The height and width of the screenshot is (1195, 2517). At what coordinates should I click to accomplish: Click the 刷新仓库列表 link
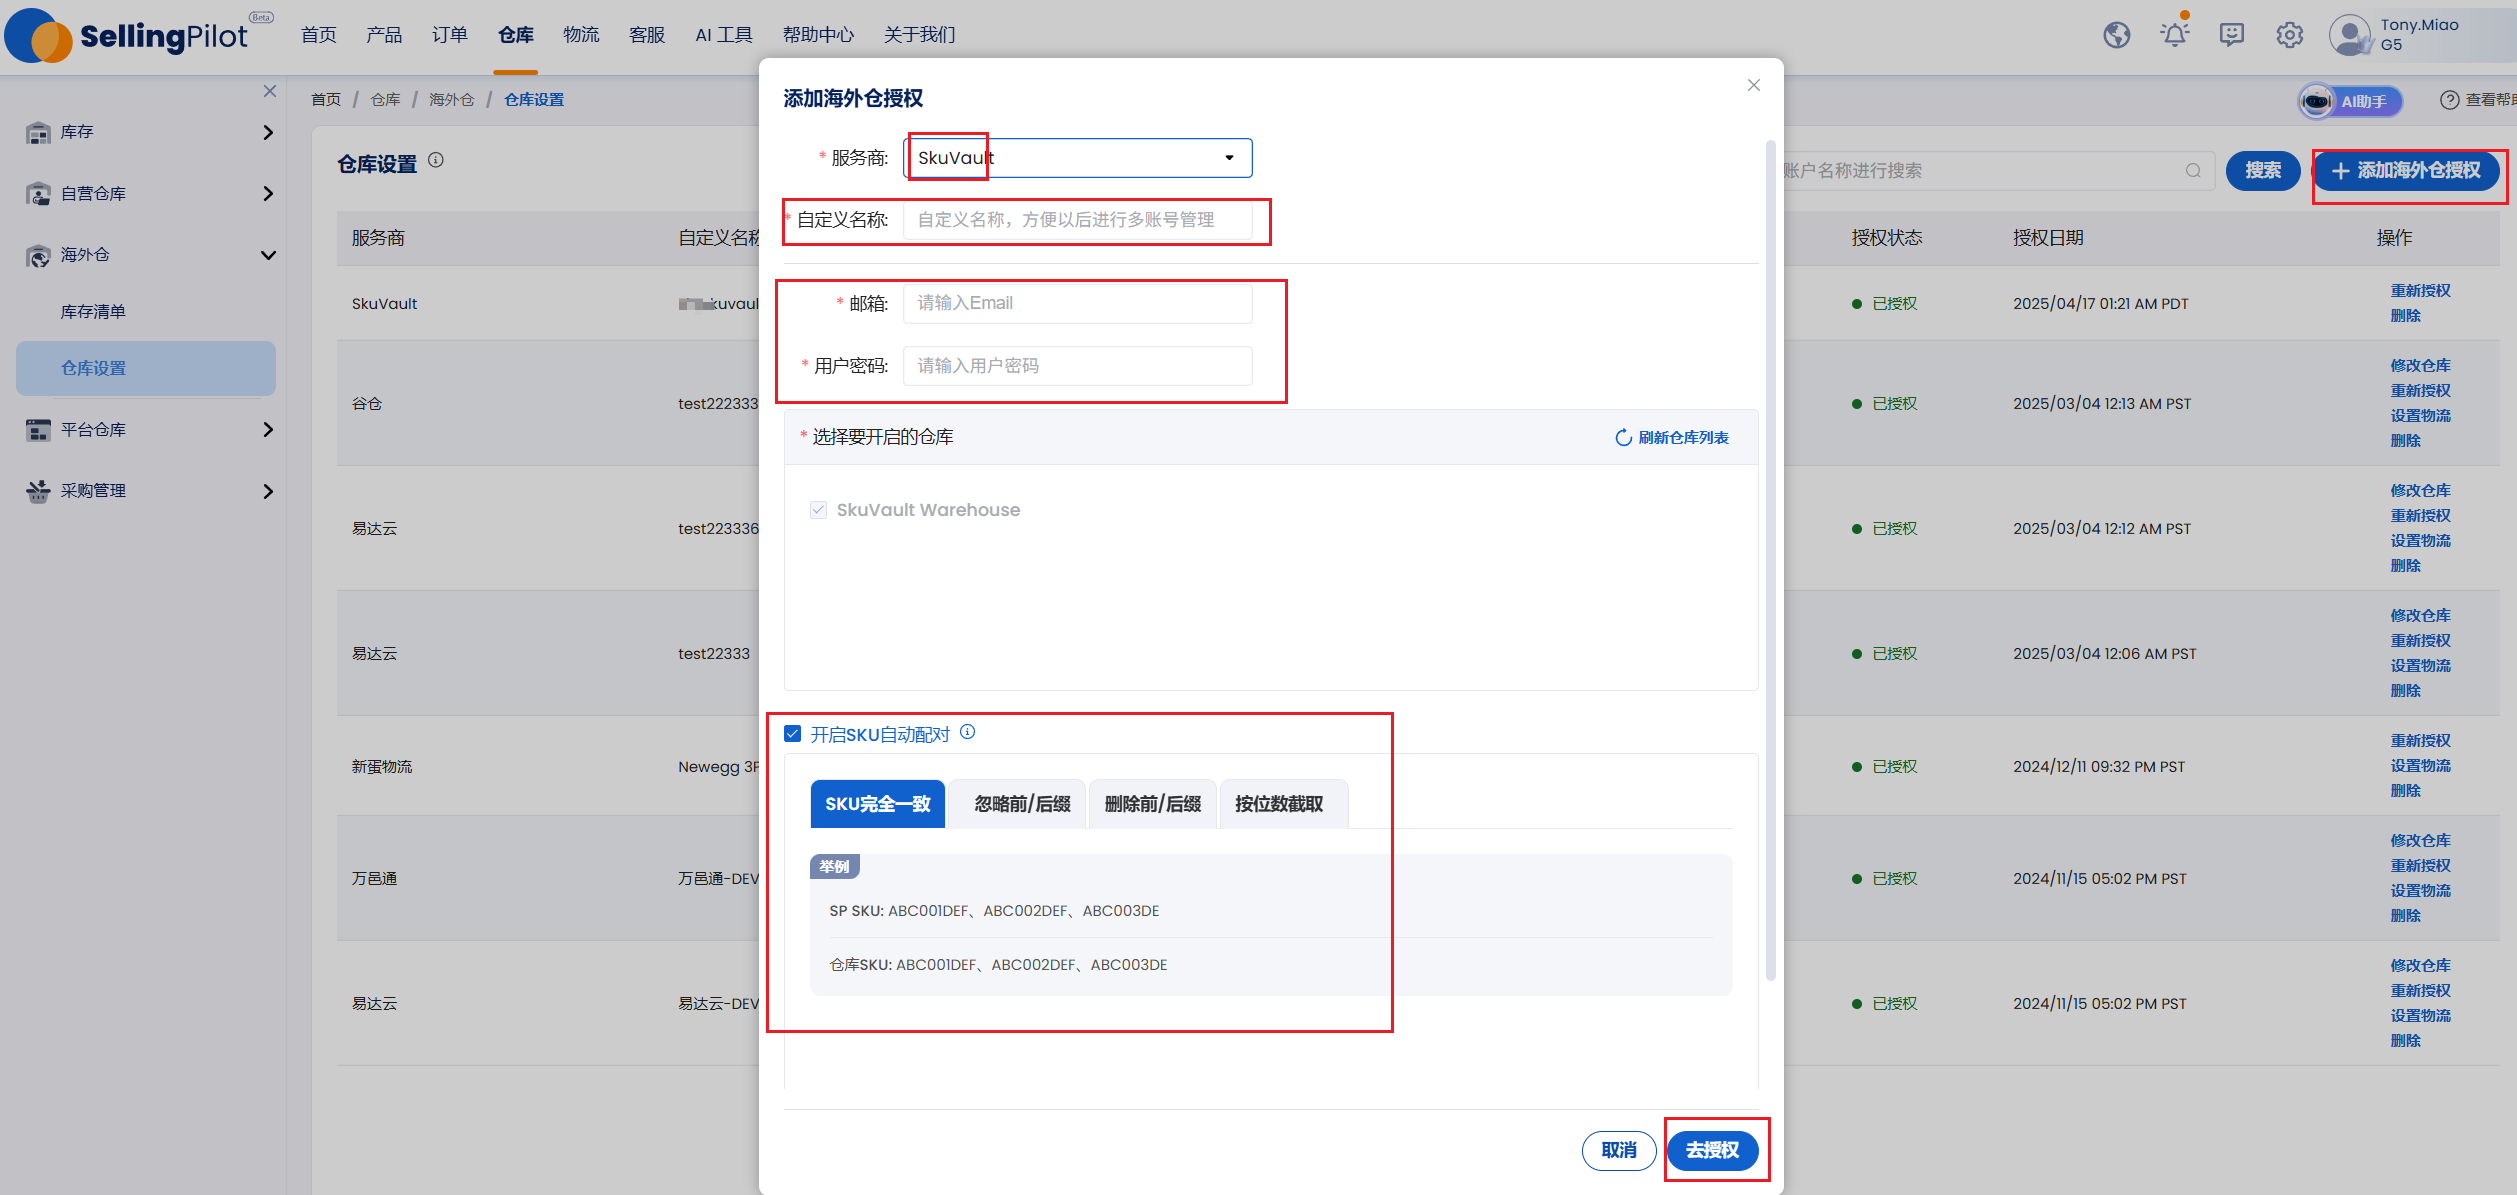point(1683,438)
